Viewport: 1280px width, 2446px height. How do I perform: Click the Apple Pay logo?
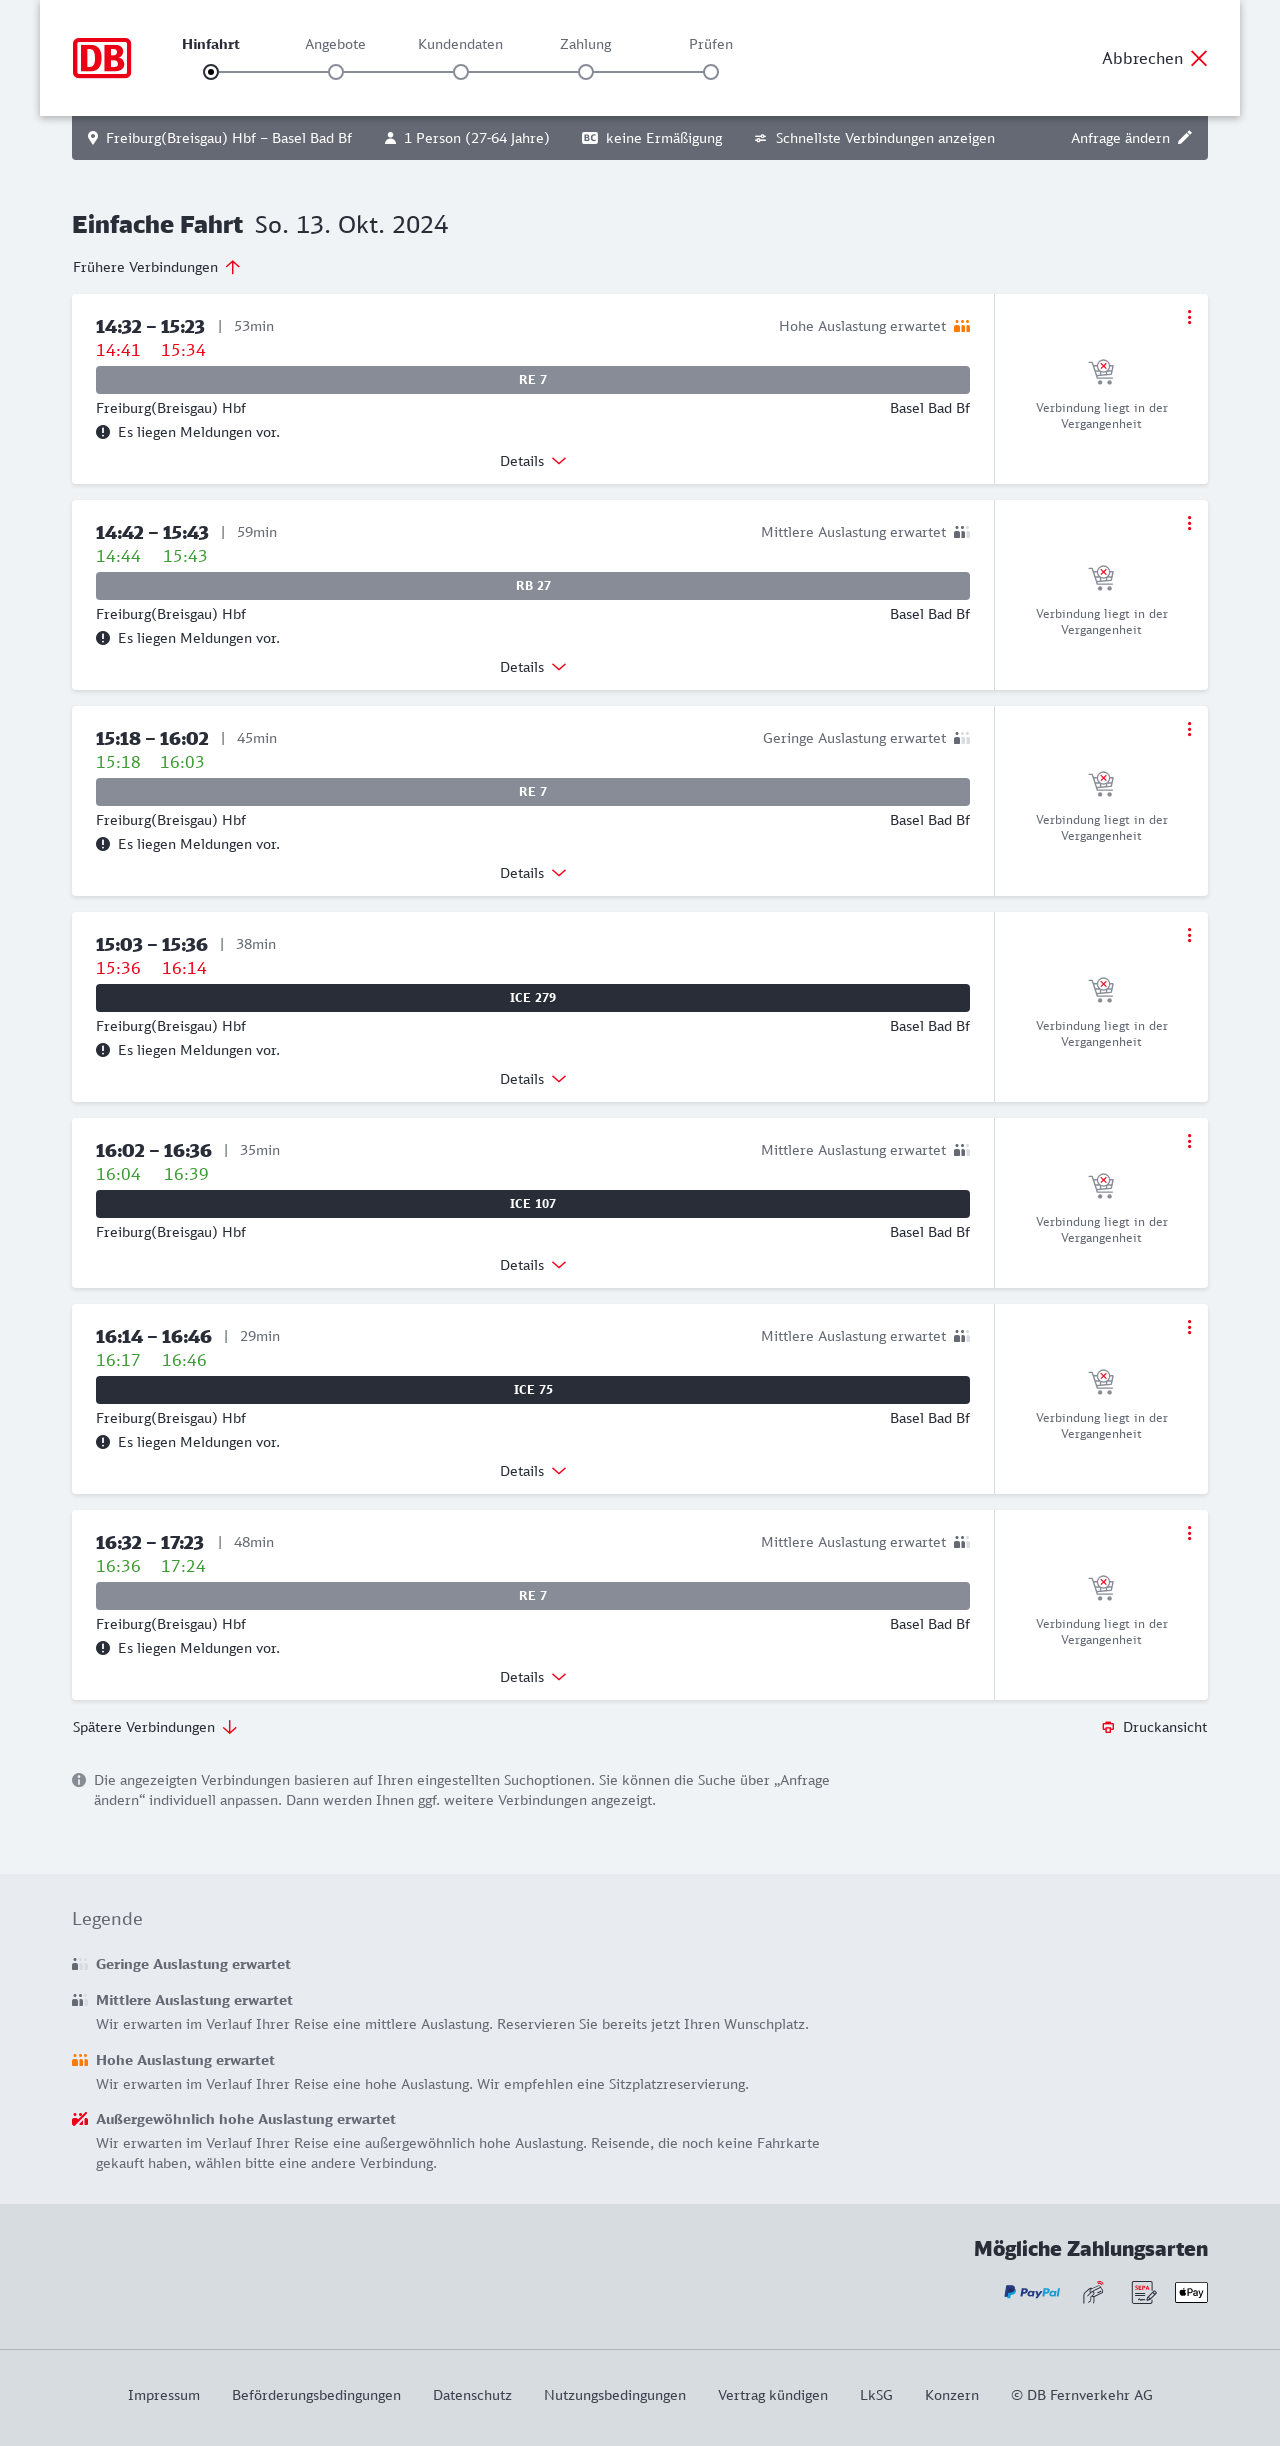coord(1191,2292)
